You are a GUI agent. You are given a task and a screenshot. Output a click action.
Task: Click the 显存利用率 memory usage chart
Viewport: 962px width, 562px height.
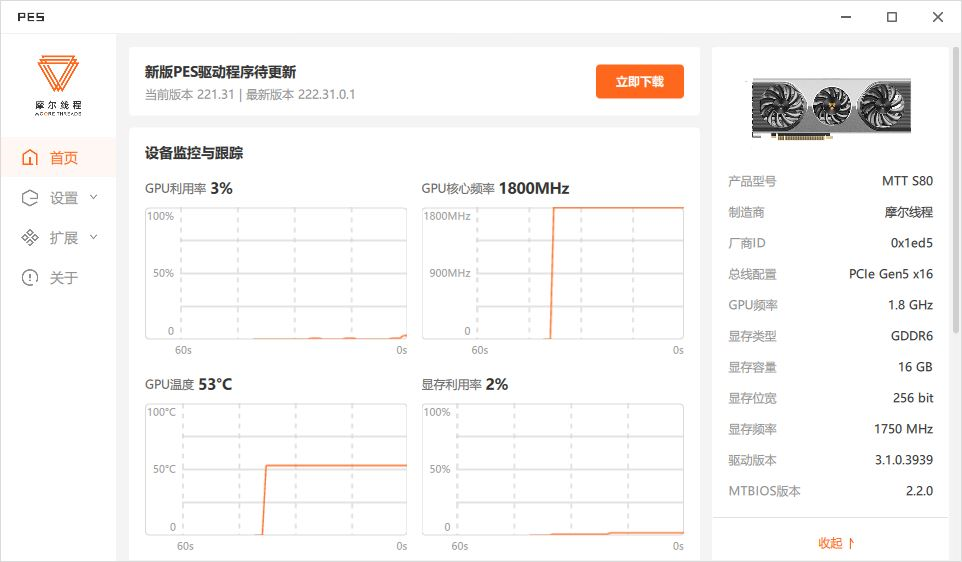point(553,469)
